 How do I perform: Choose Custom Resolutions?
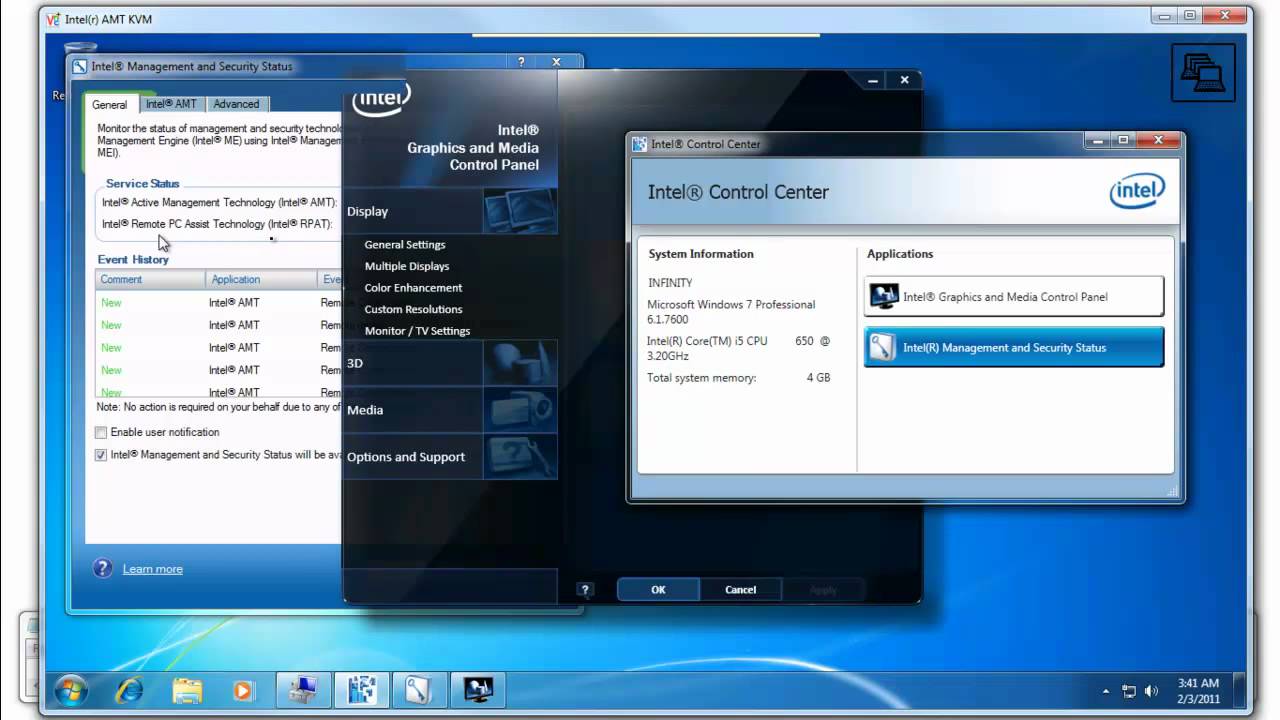coord(413,309)
